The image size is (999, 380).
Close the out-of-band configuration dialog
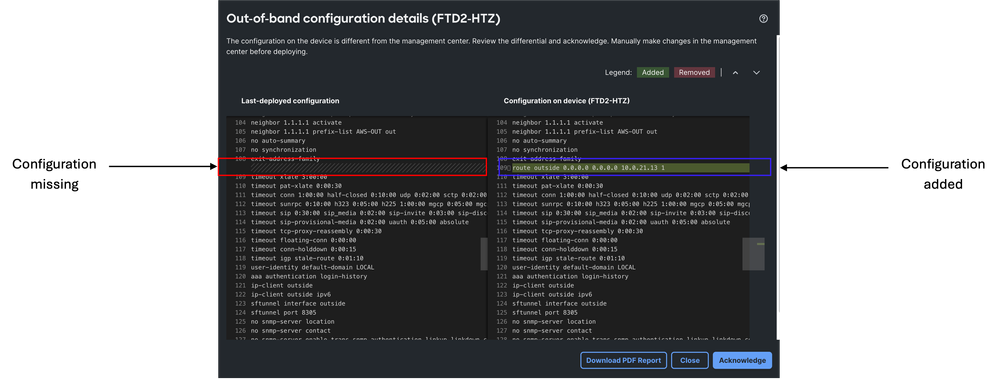(689, 360)
